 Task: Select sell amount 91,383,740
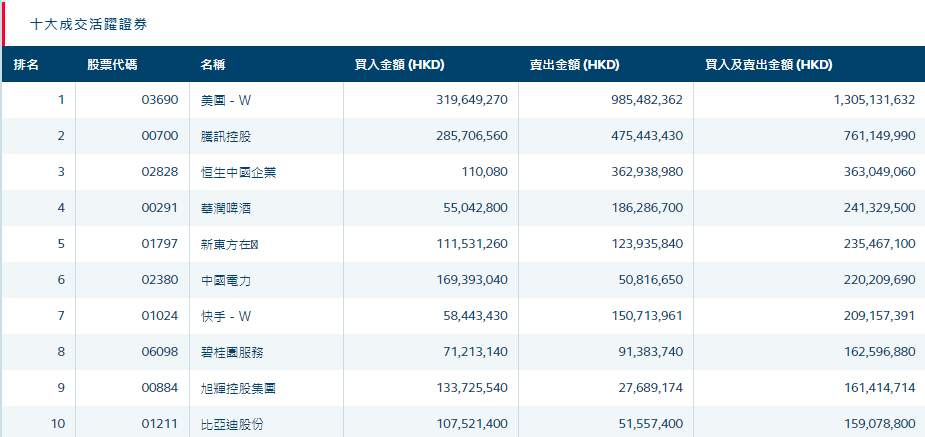[650, 352]
